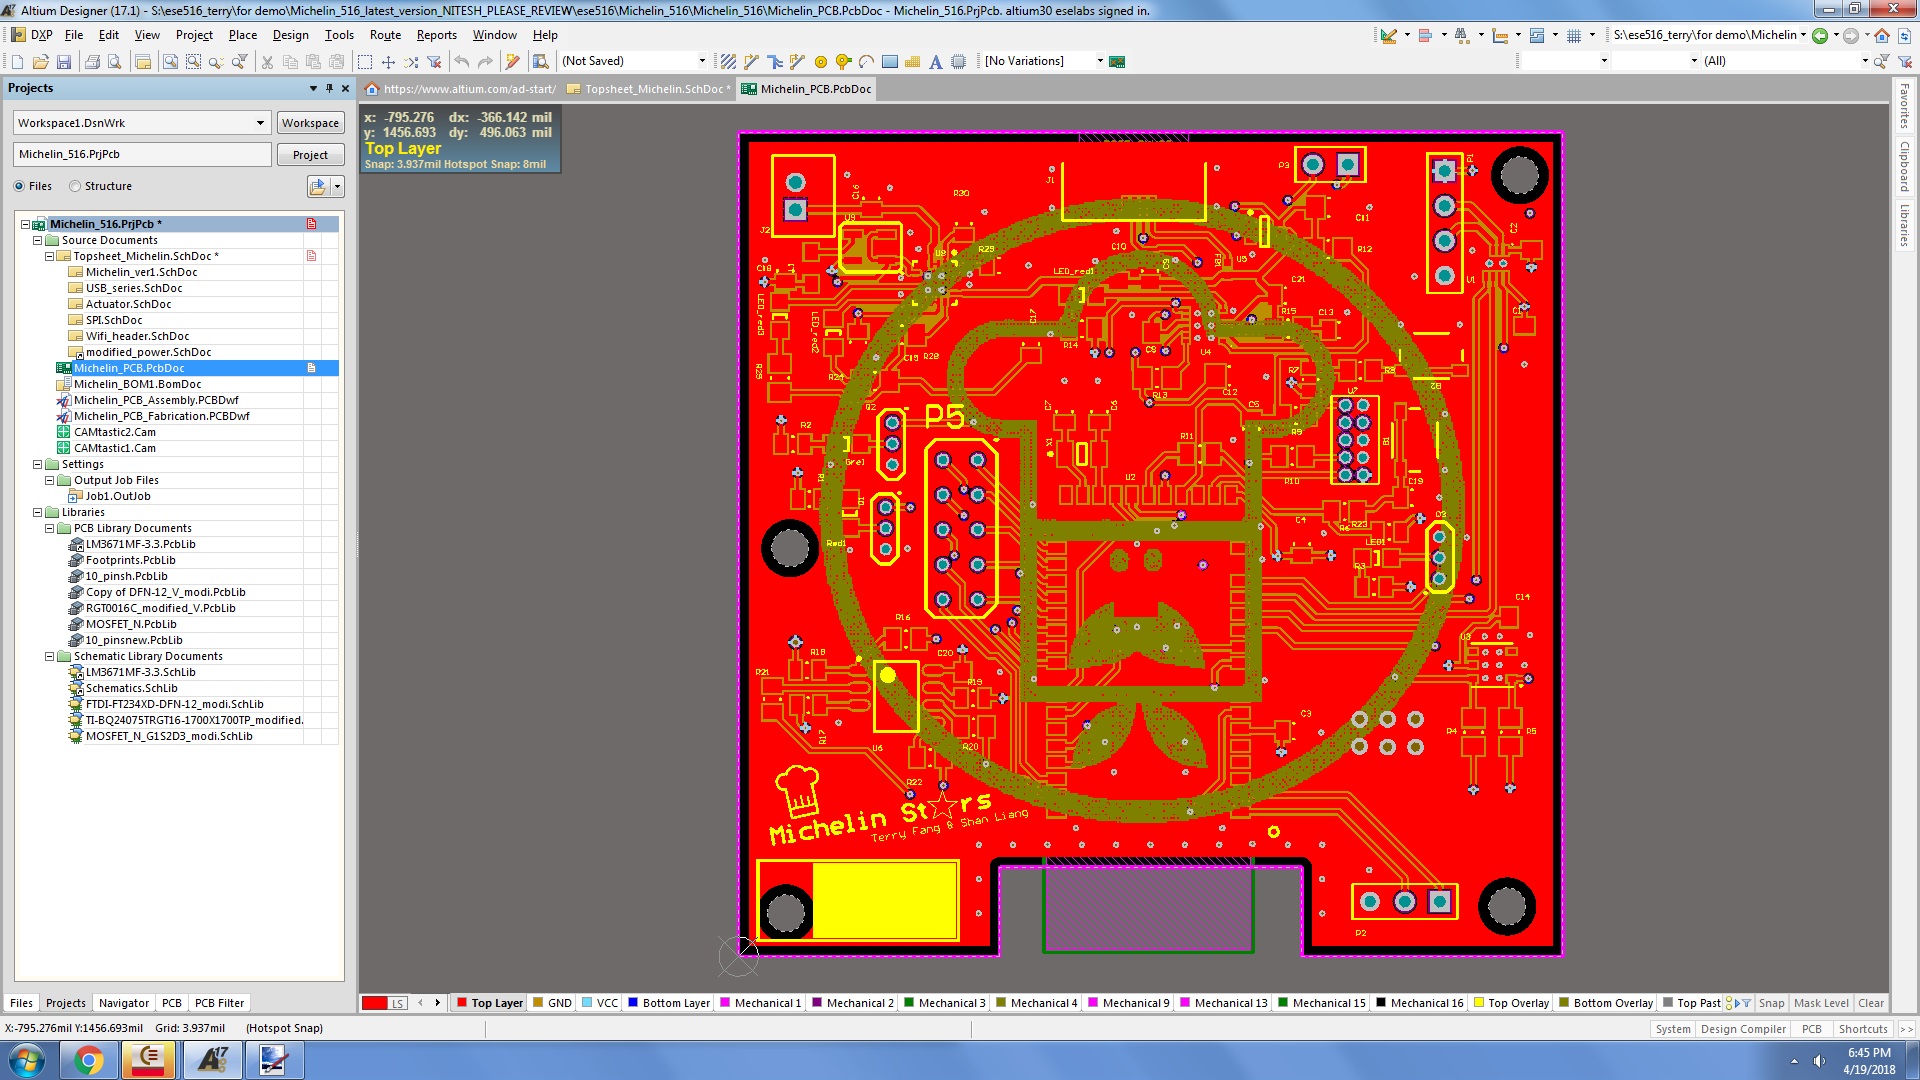Open Actuator.SchDoc in the project tree
The image size is (1920, 1080).
[128, 304]
